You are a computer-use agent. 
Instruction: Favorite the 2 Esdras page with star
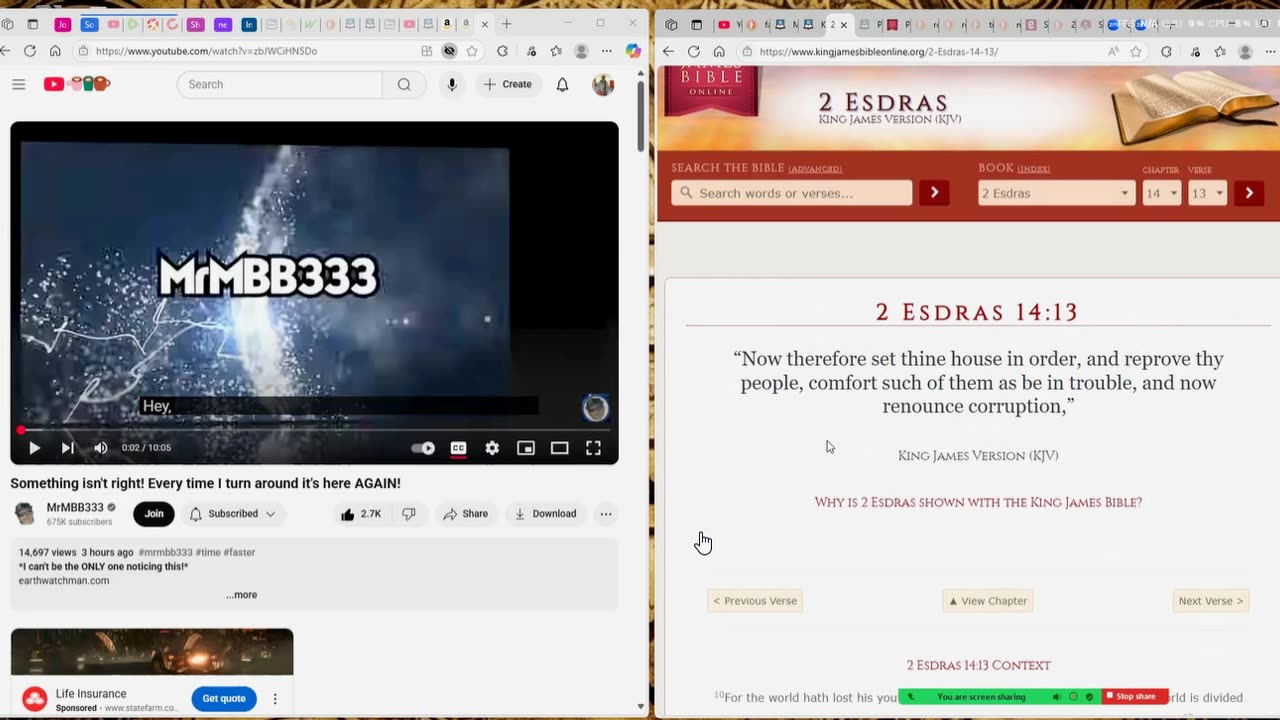click(1136, 52)
